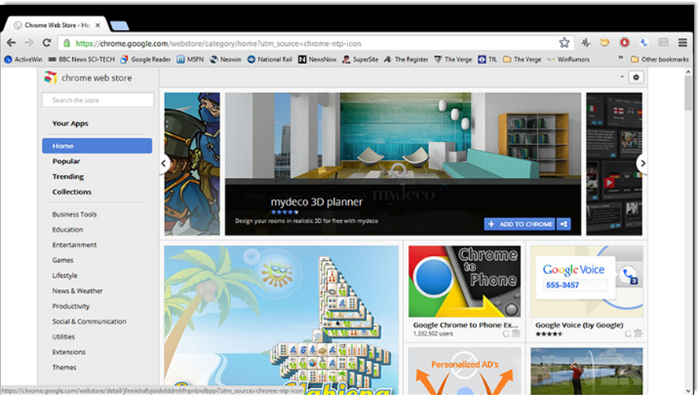Open the store settings gear

click(636, 77)
